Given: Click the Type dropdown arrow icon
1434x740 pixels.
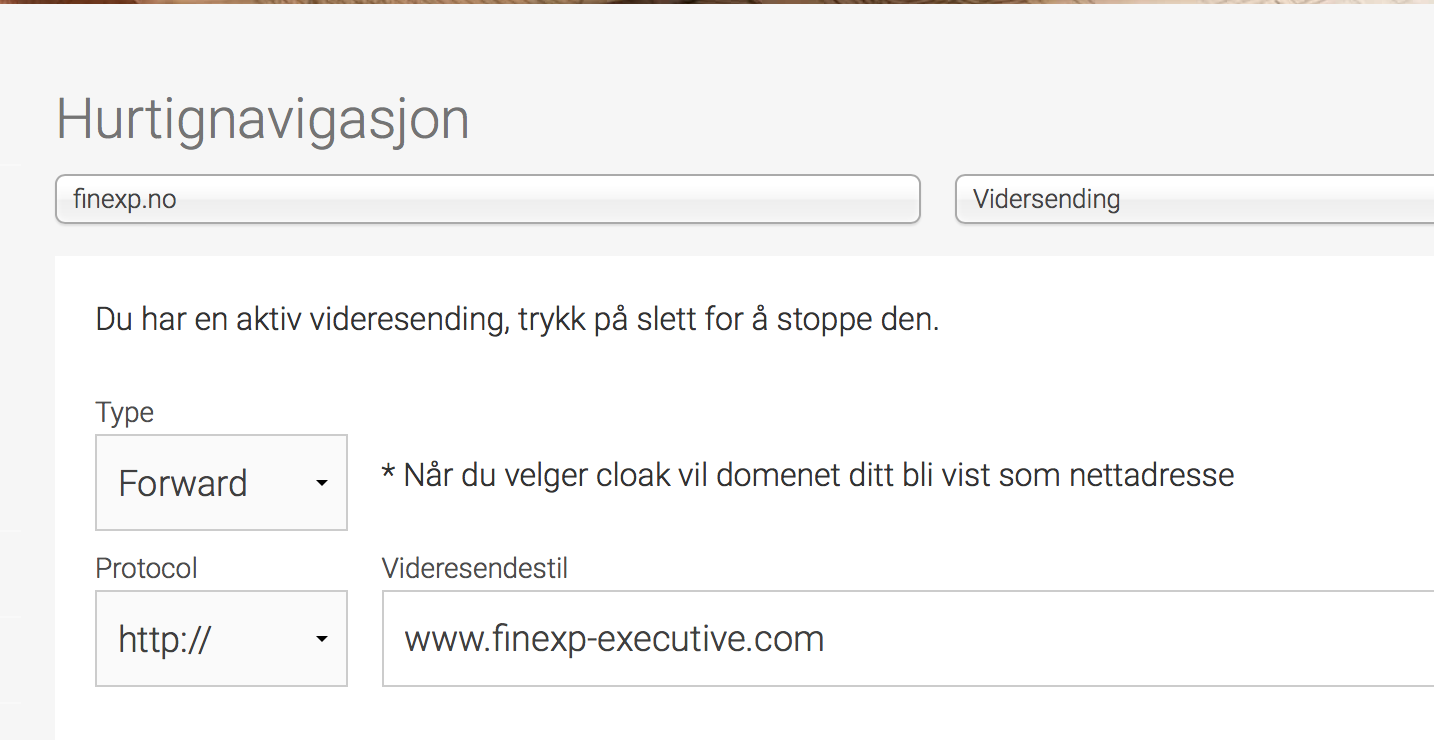Looking at the screenshot, I should click(321, 484).
